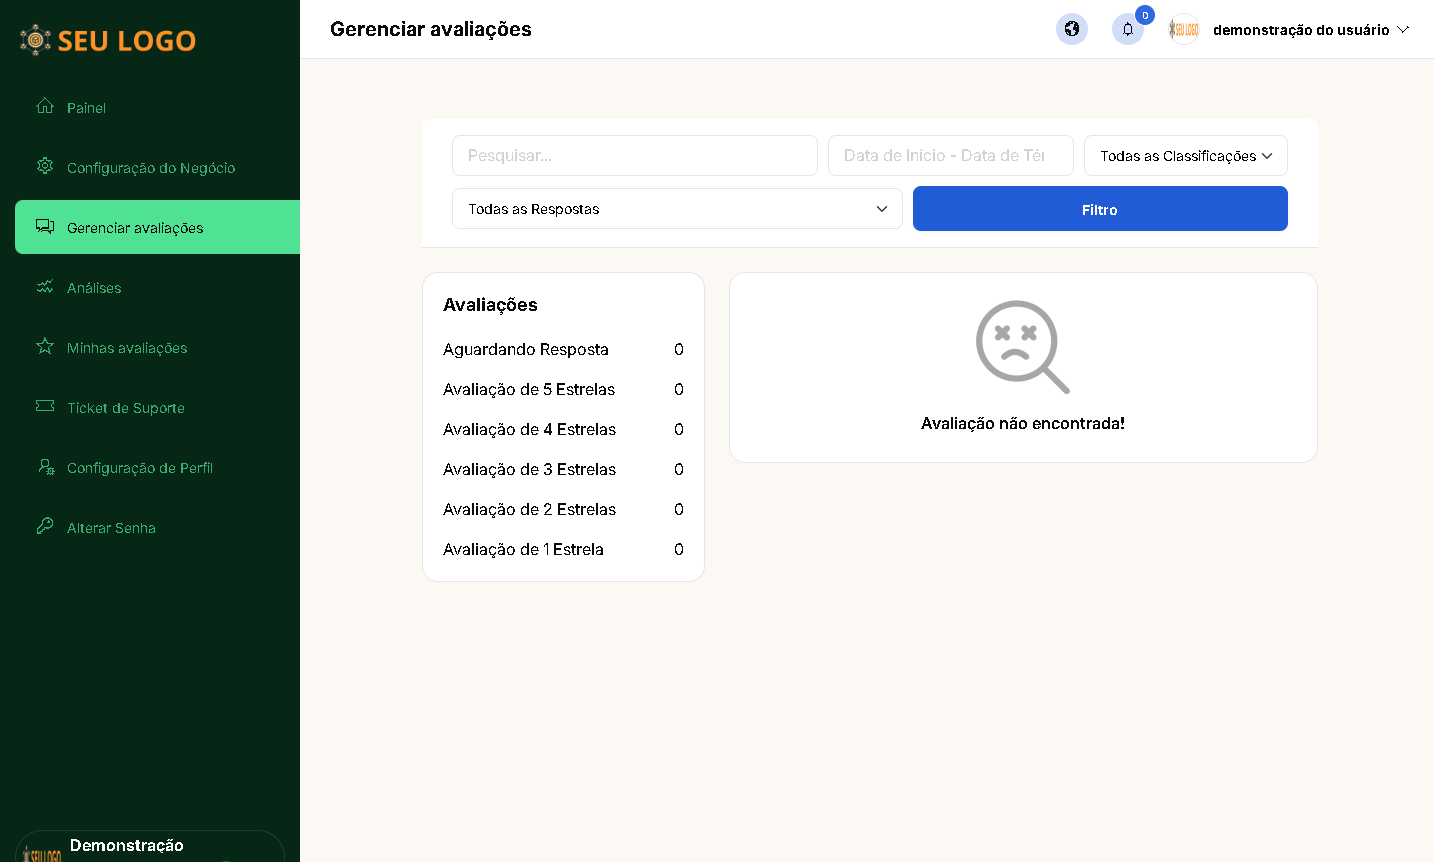Open the notifications bell icon
The height and width of the screenshot is (862, 1434).
pos(1127,29)
